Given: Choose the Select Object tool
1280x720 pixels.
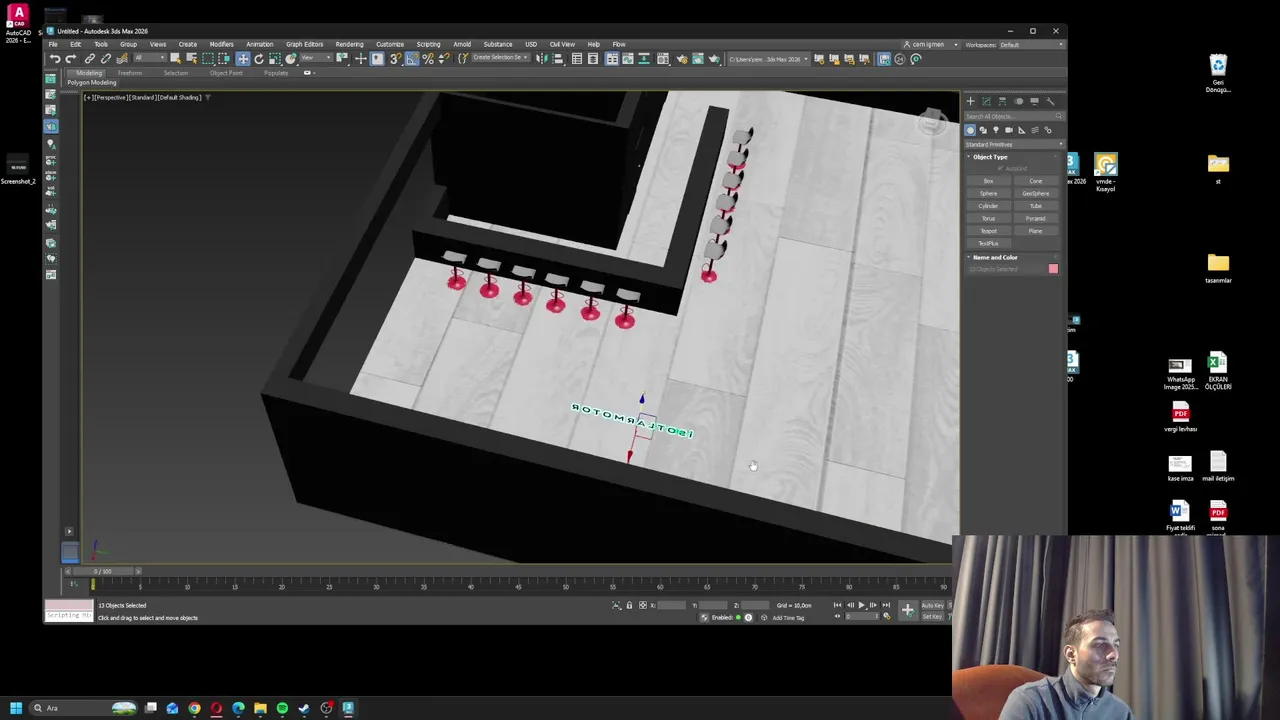Looking at the screenshot, I should point(175,58).
